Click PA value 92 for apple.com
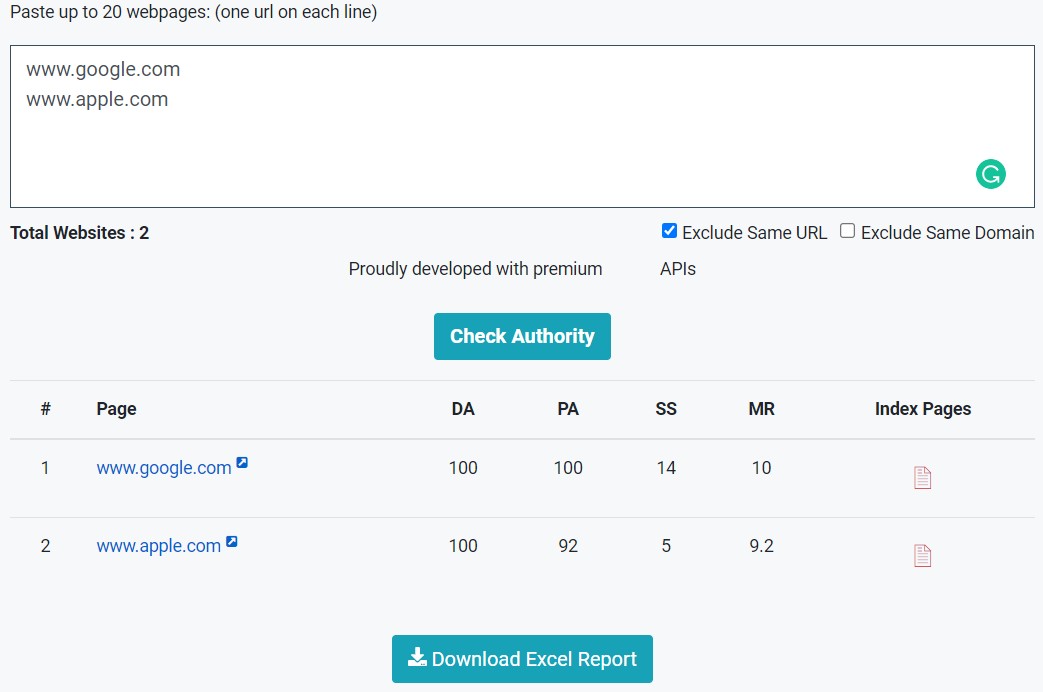The image size is (1043, 692). [x=568, y=546]
